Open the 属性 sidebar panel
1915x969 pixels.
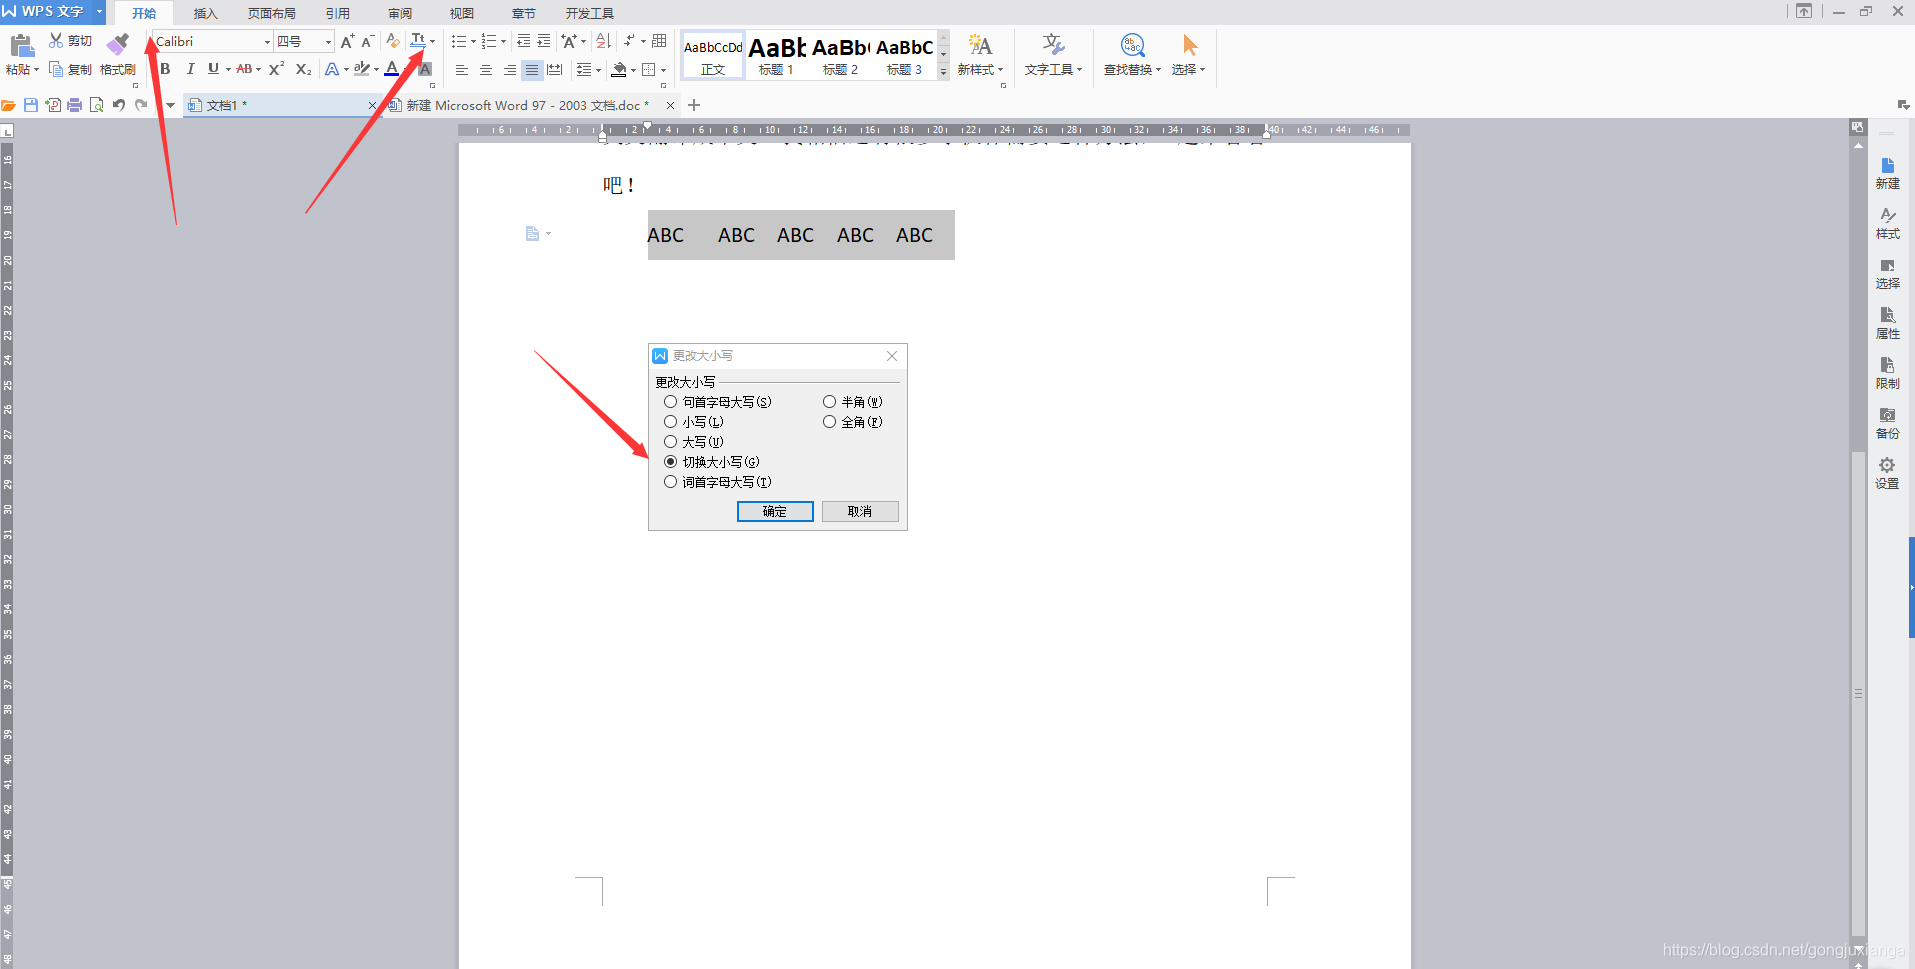coord(1887,323)
